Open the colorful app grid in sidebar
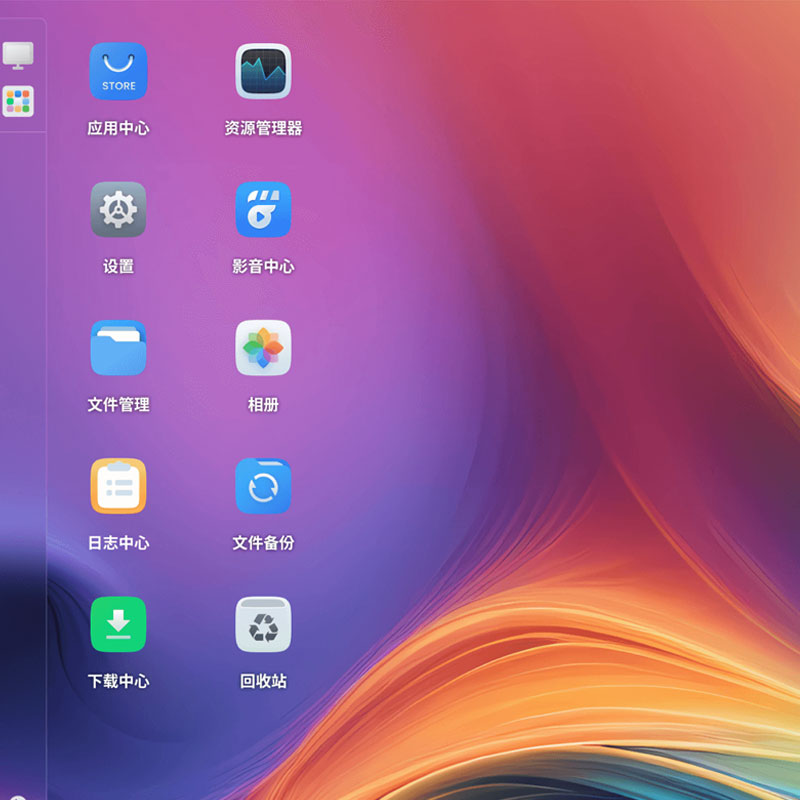Screen dimensions: 800x800 tap(18, 101)
